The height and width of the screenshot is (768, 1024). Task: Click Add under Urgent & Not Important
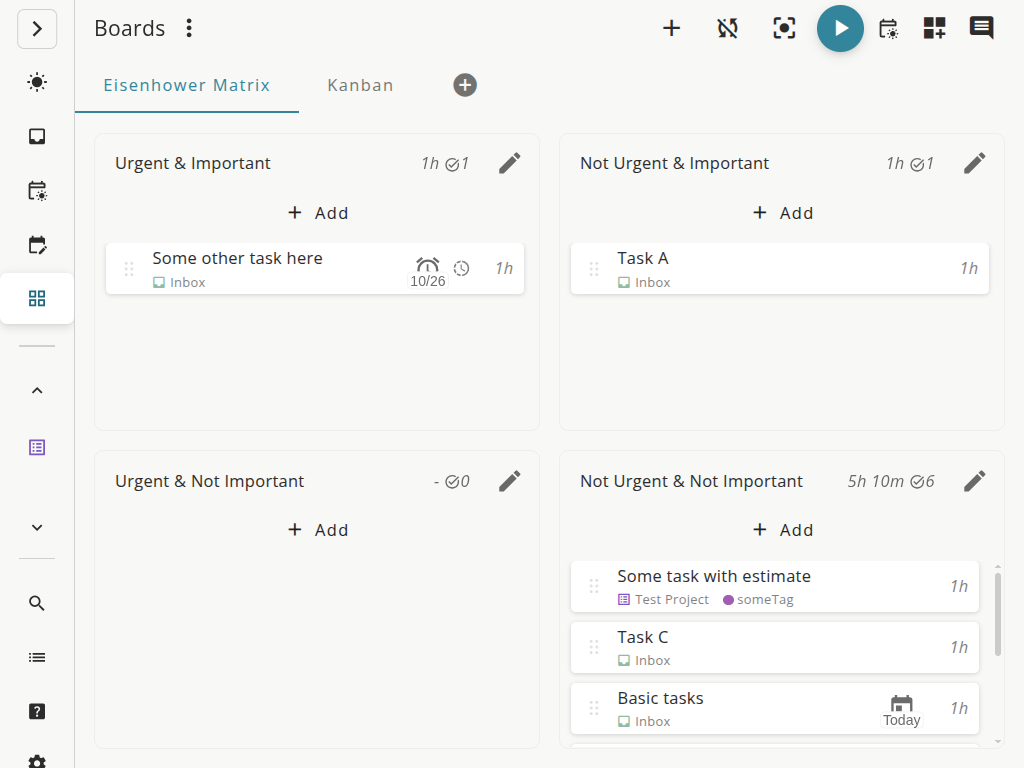(x=317, y=530)
